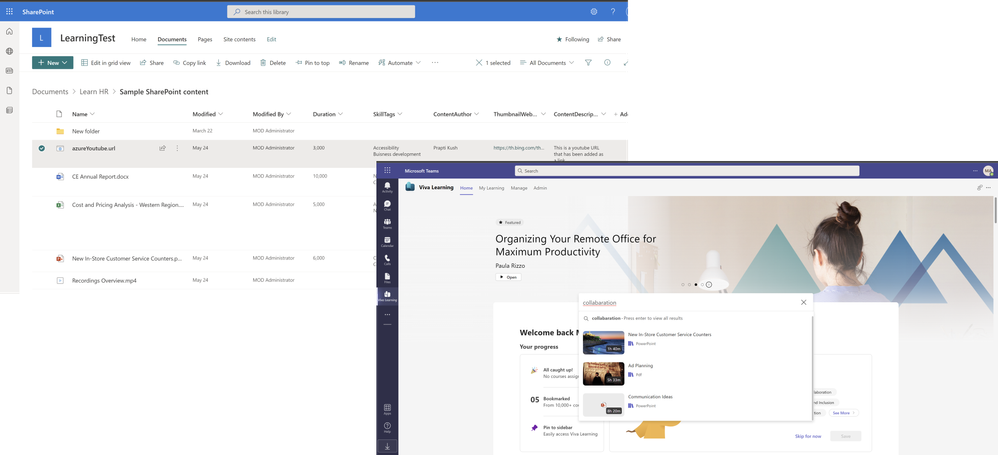Open Site contents nav tab
Image resolution: width=998 pixels, height=455 pixels.
239,39
